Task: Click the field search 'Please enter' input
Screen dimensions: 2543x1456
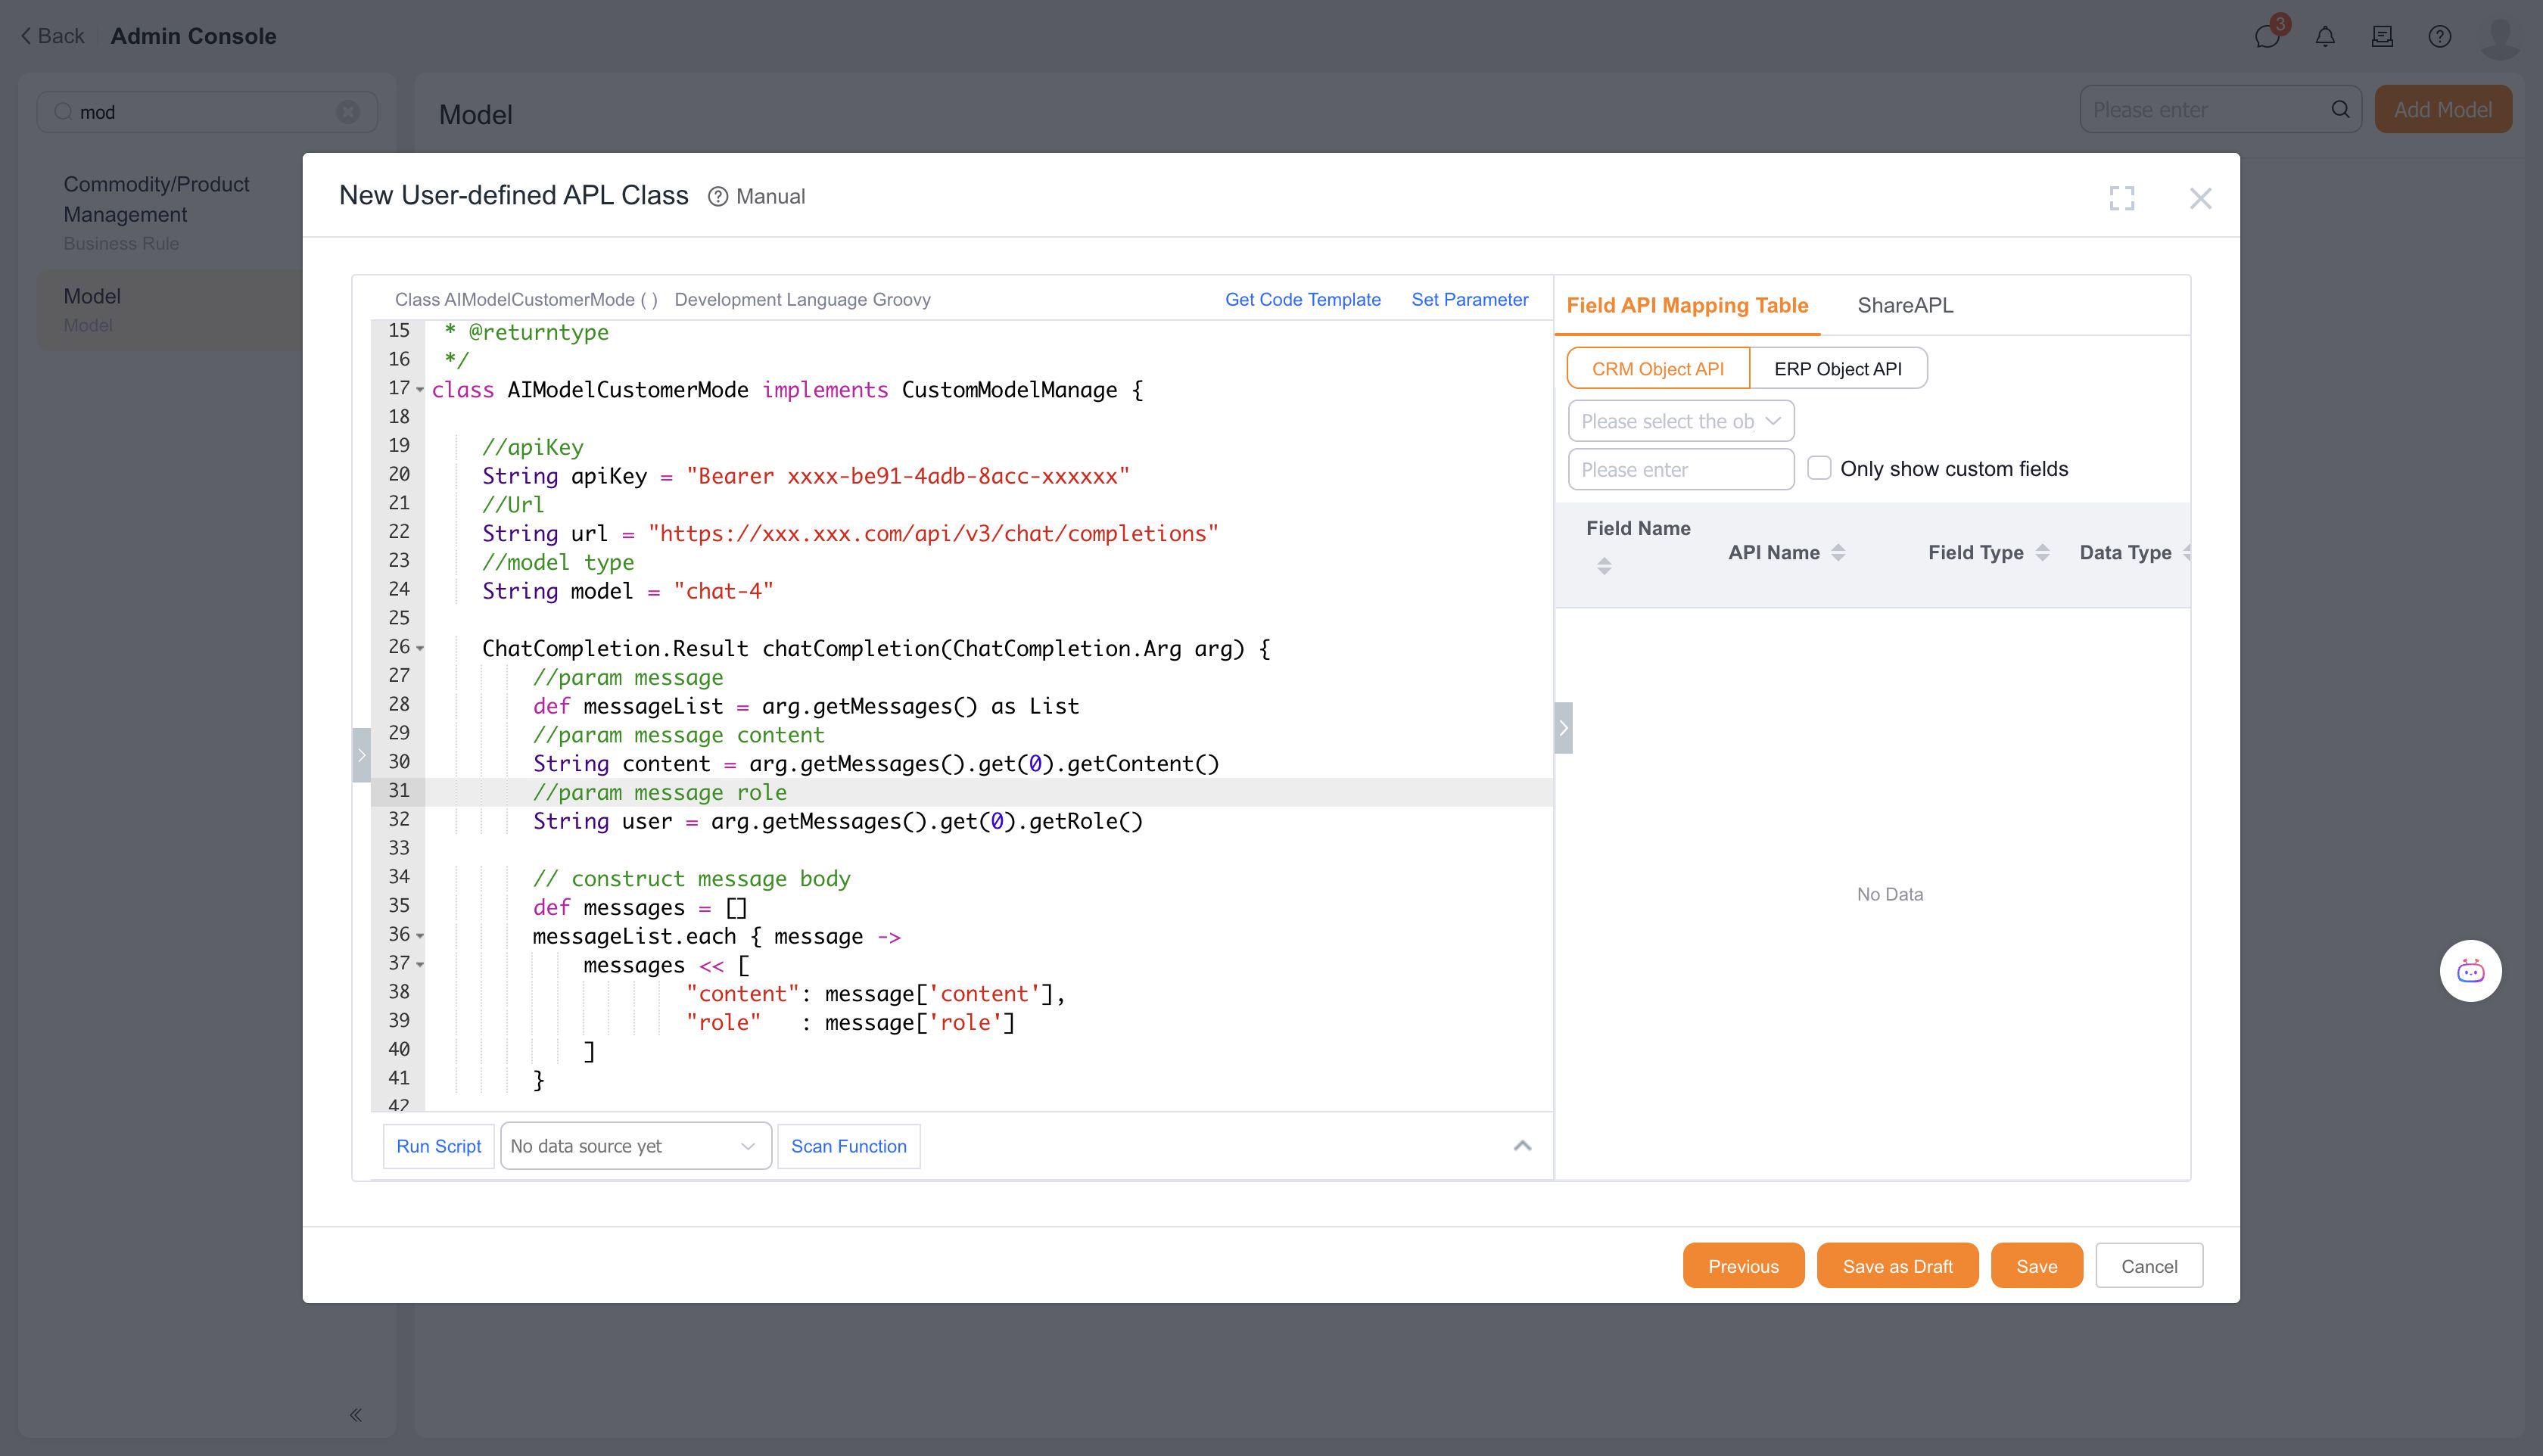Action: [1680, 470]
